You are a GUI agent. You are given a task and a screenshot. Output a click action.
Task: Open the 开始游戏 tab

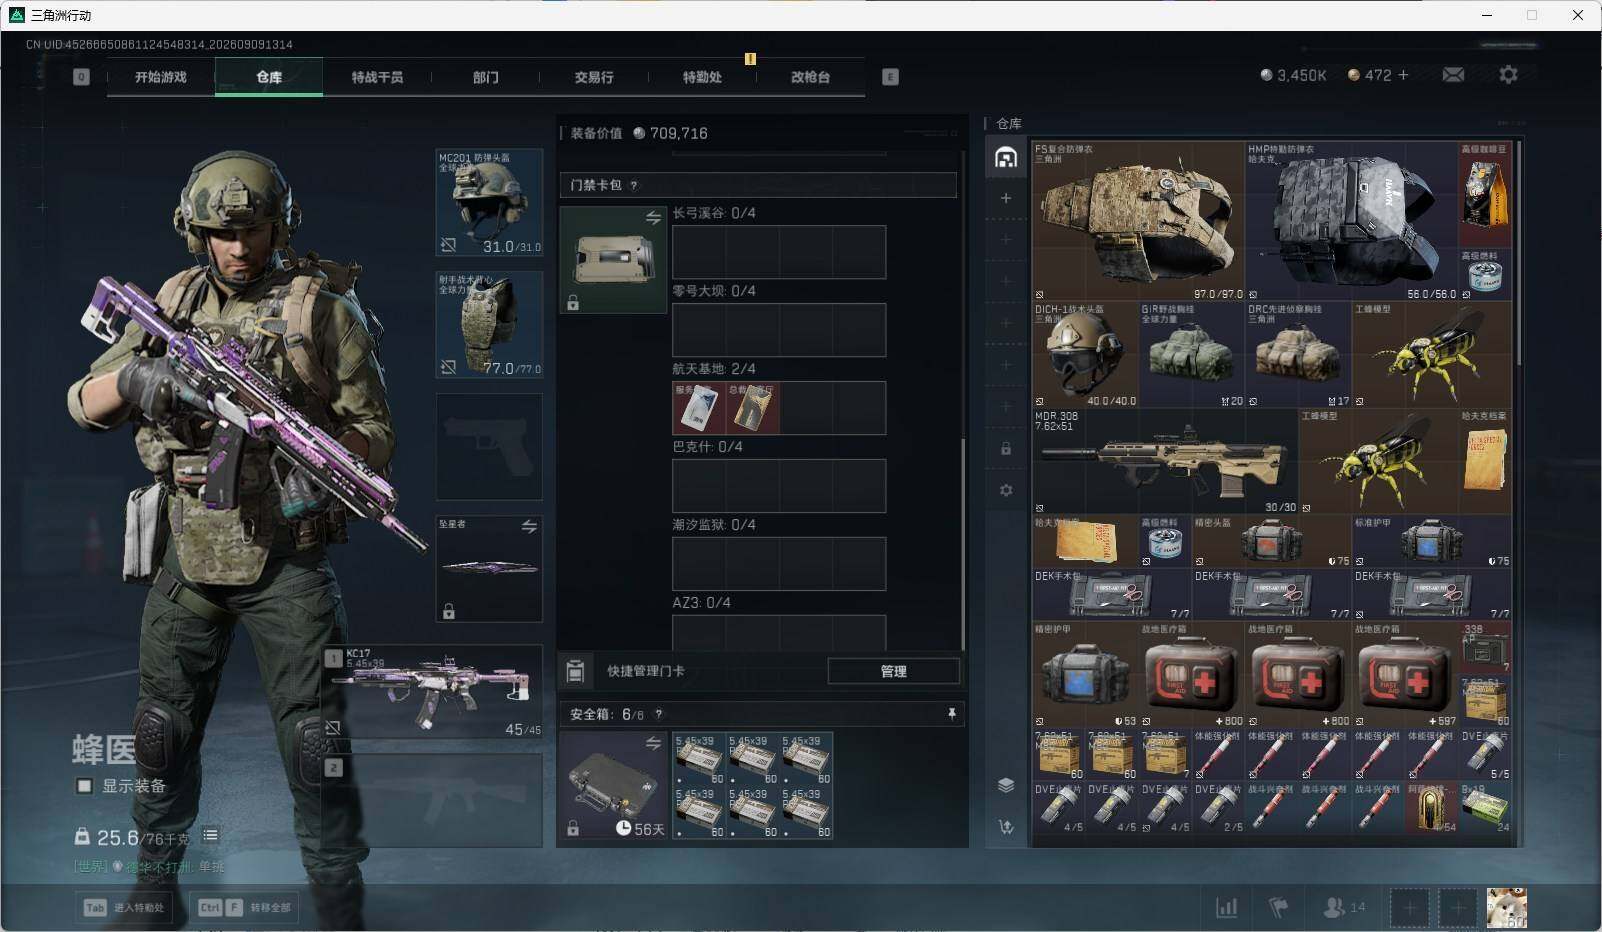pyautogui.click(x=161, y=77)
